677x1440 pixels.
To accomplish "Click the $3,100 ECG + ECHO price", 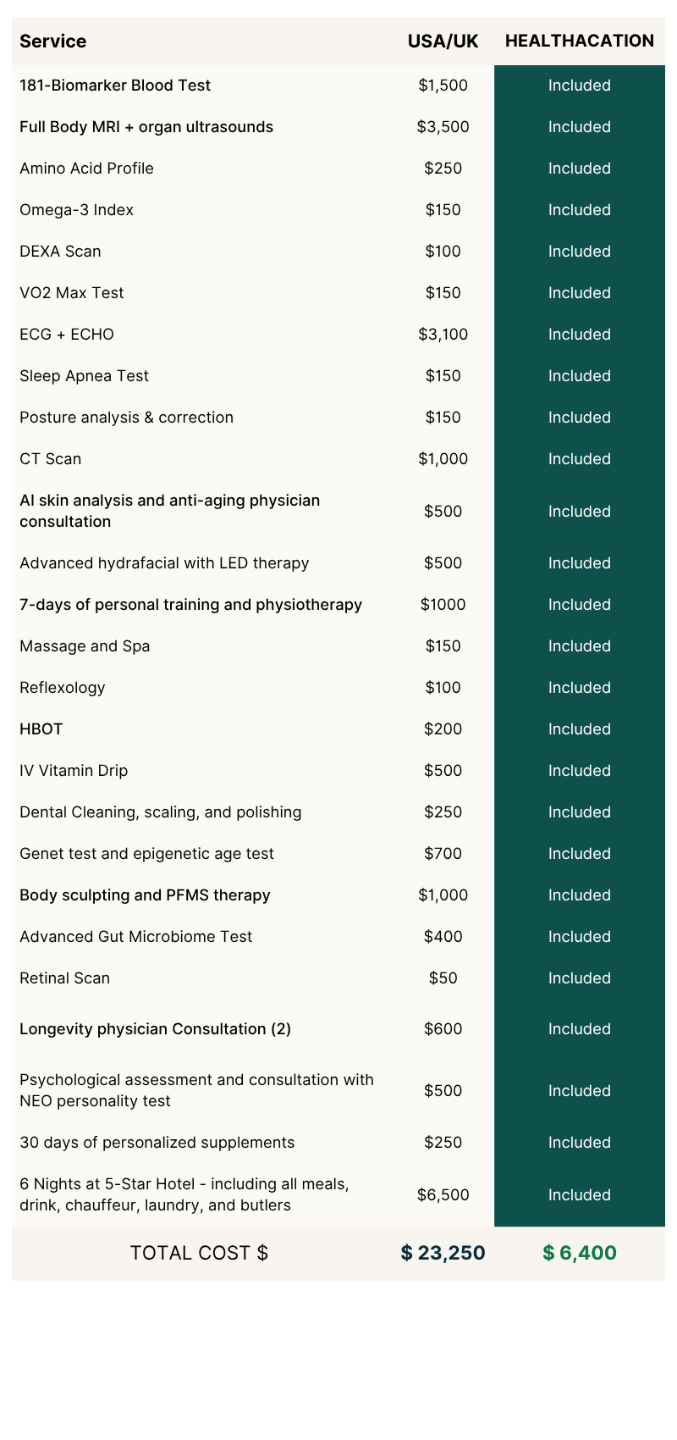I will [443, 334].
